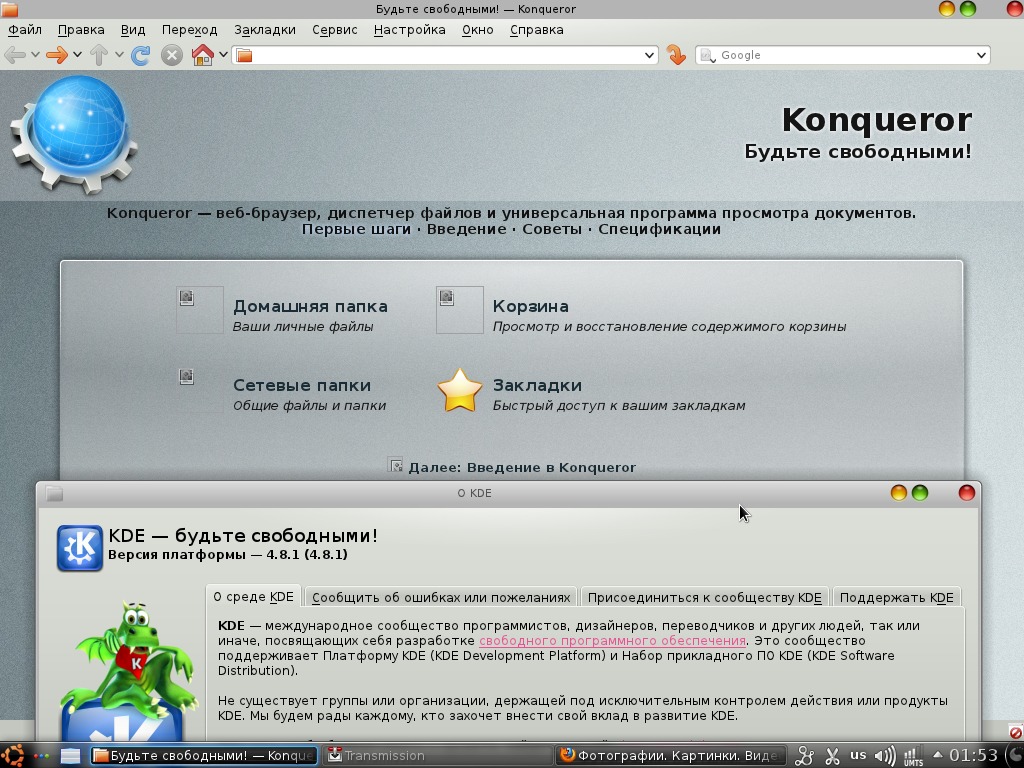The width and height of the screenshot is (1024, 768).
Task: Navigate up one level with Up arrow
Action: coord(99,56)
